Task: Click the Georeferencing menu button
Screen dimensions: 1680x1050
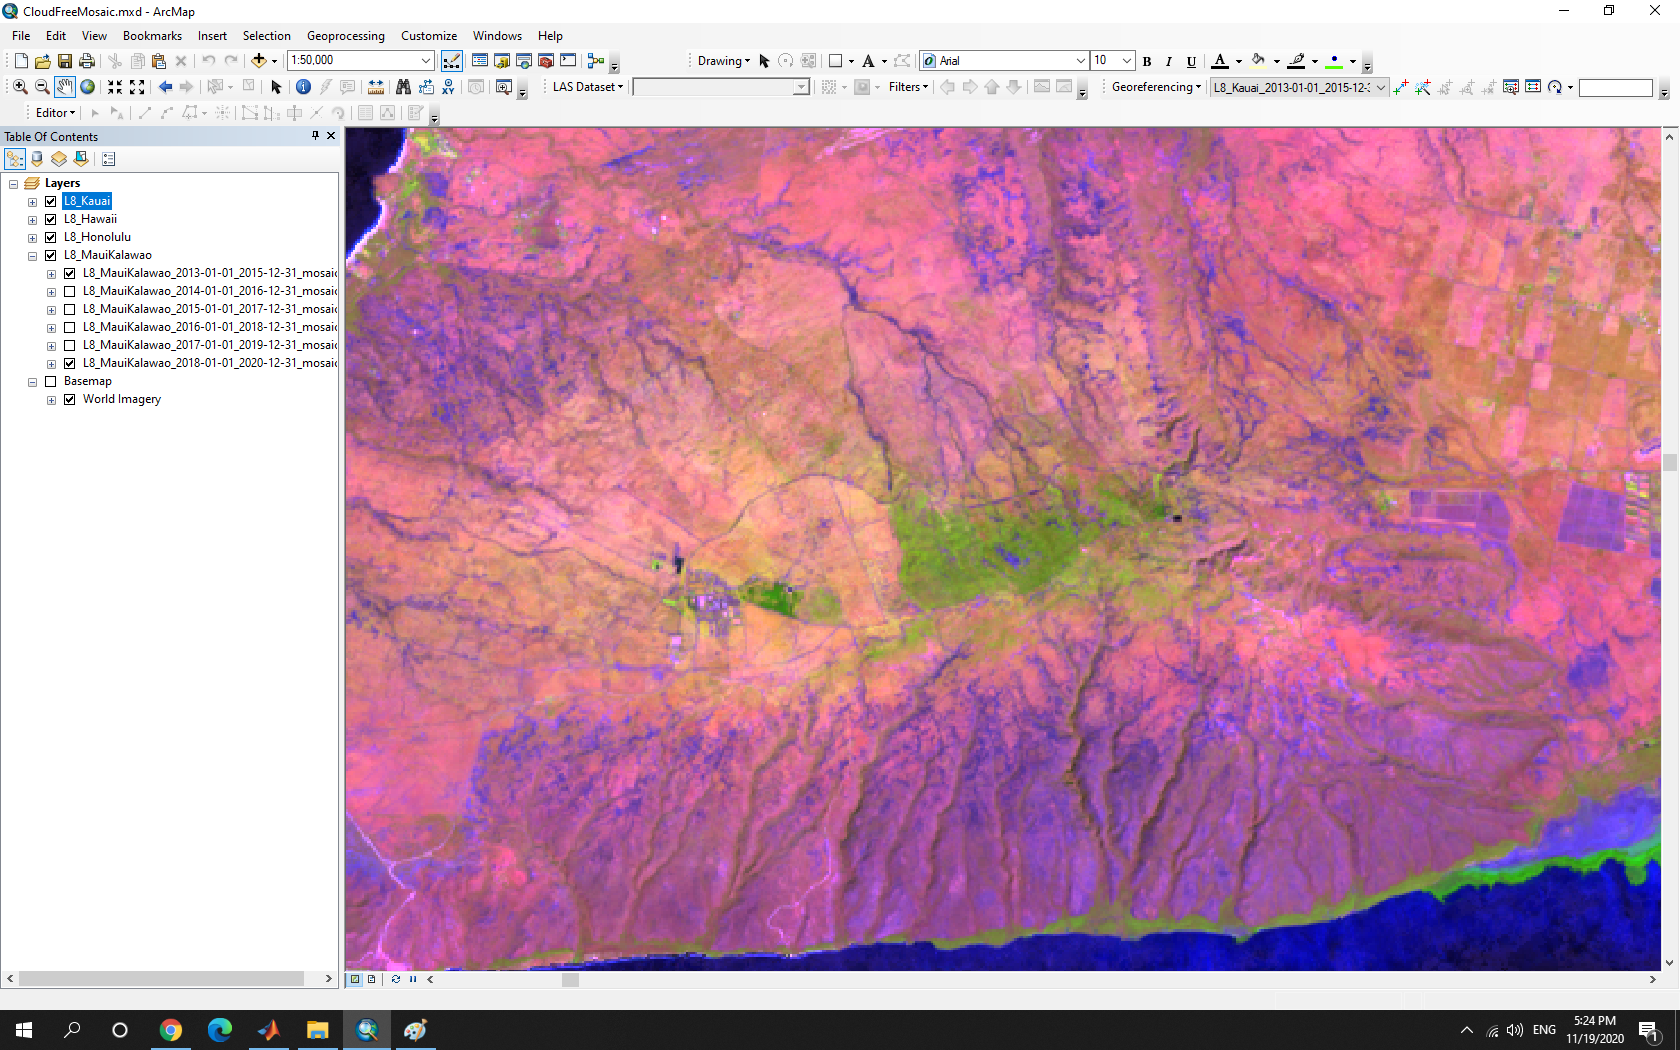Action: [1155, 87]
